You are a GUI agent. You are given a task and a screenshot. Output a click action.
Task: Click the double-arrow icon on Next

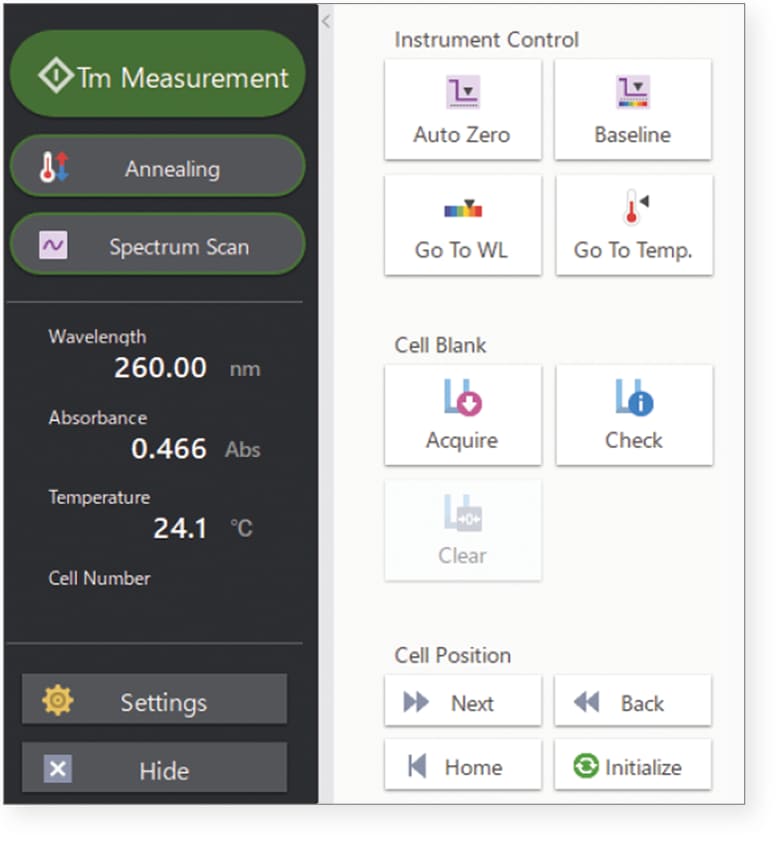(x=416, y=702)
